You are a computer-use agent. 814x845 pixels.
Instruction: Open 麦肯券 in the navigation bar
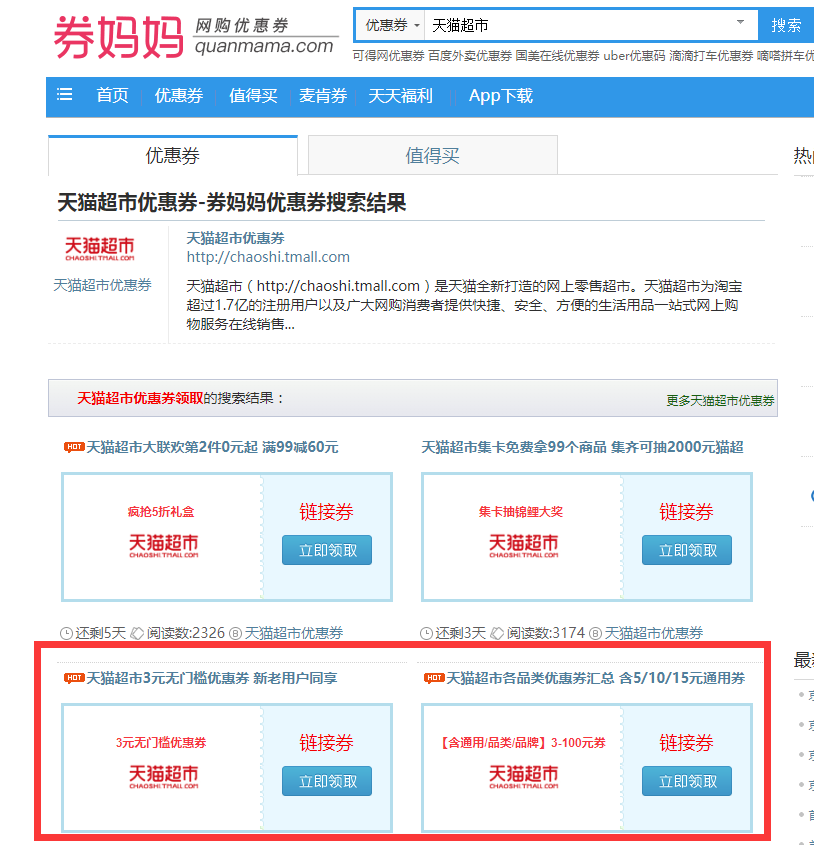click(323, 95)
